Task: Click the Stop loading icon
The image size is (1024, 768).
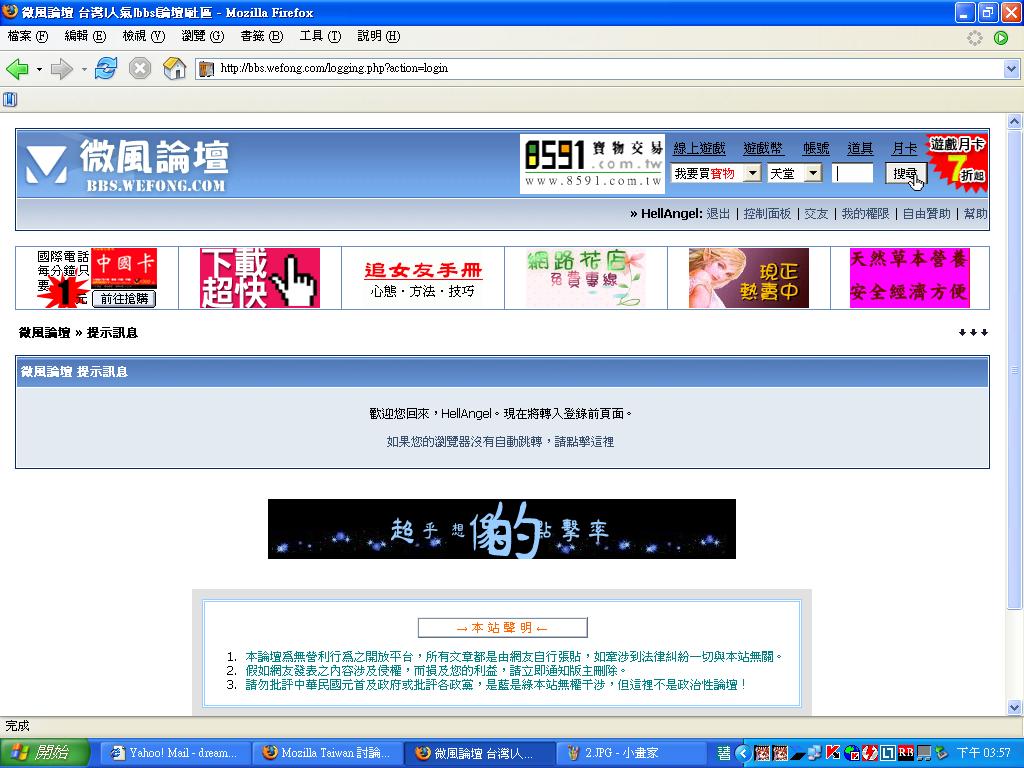Action: point(140,68)
